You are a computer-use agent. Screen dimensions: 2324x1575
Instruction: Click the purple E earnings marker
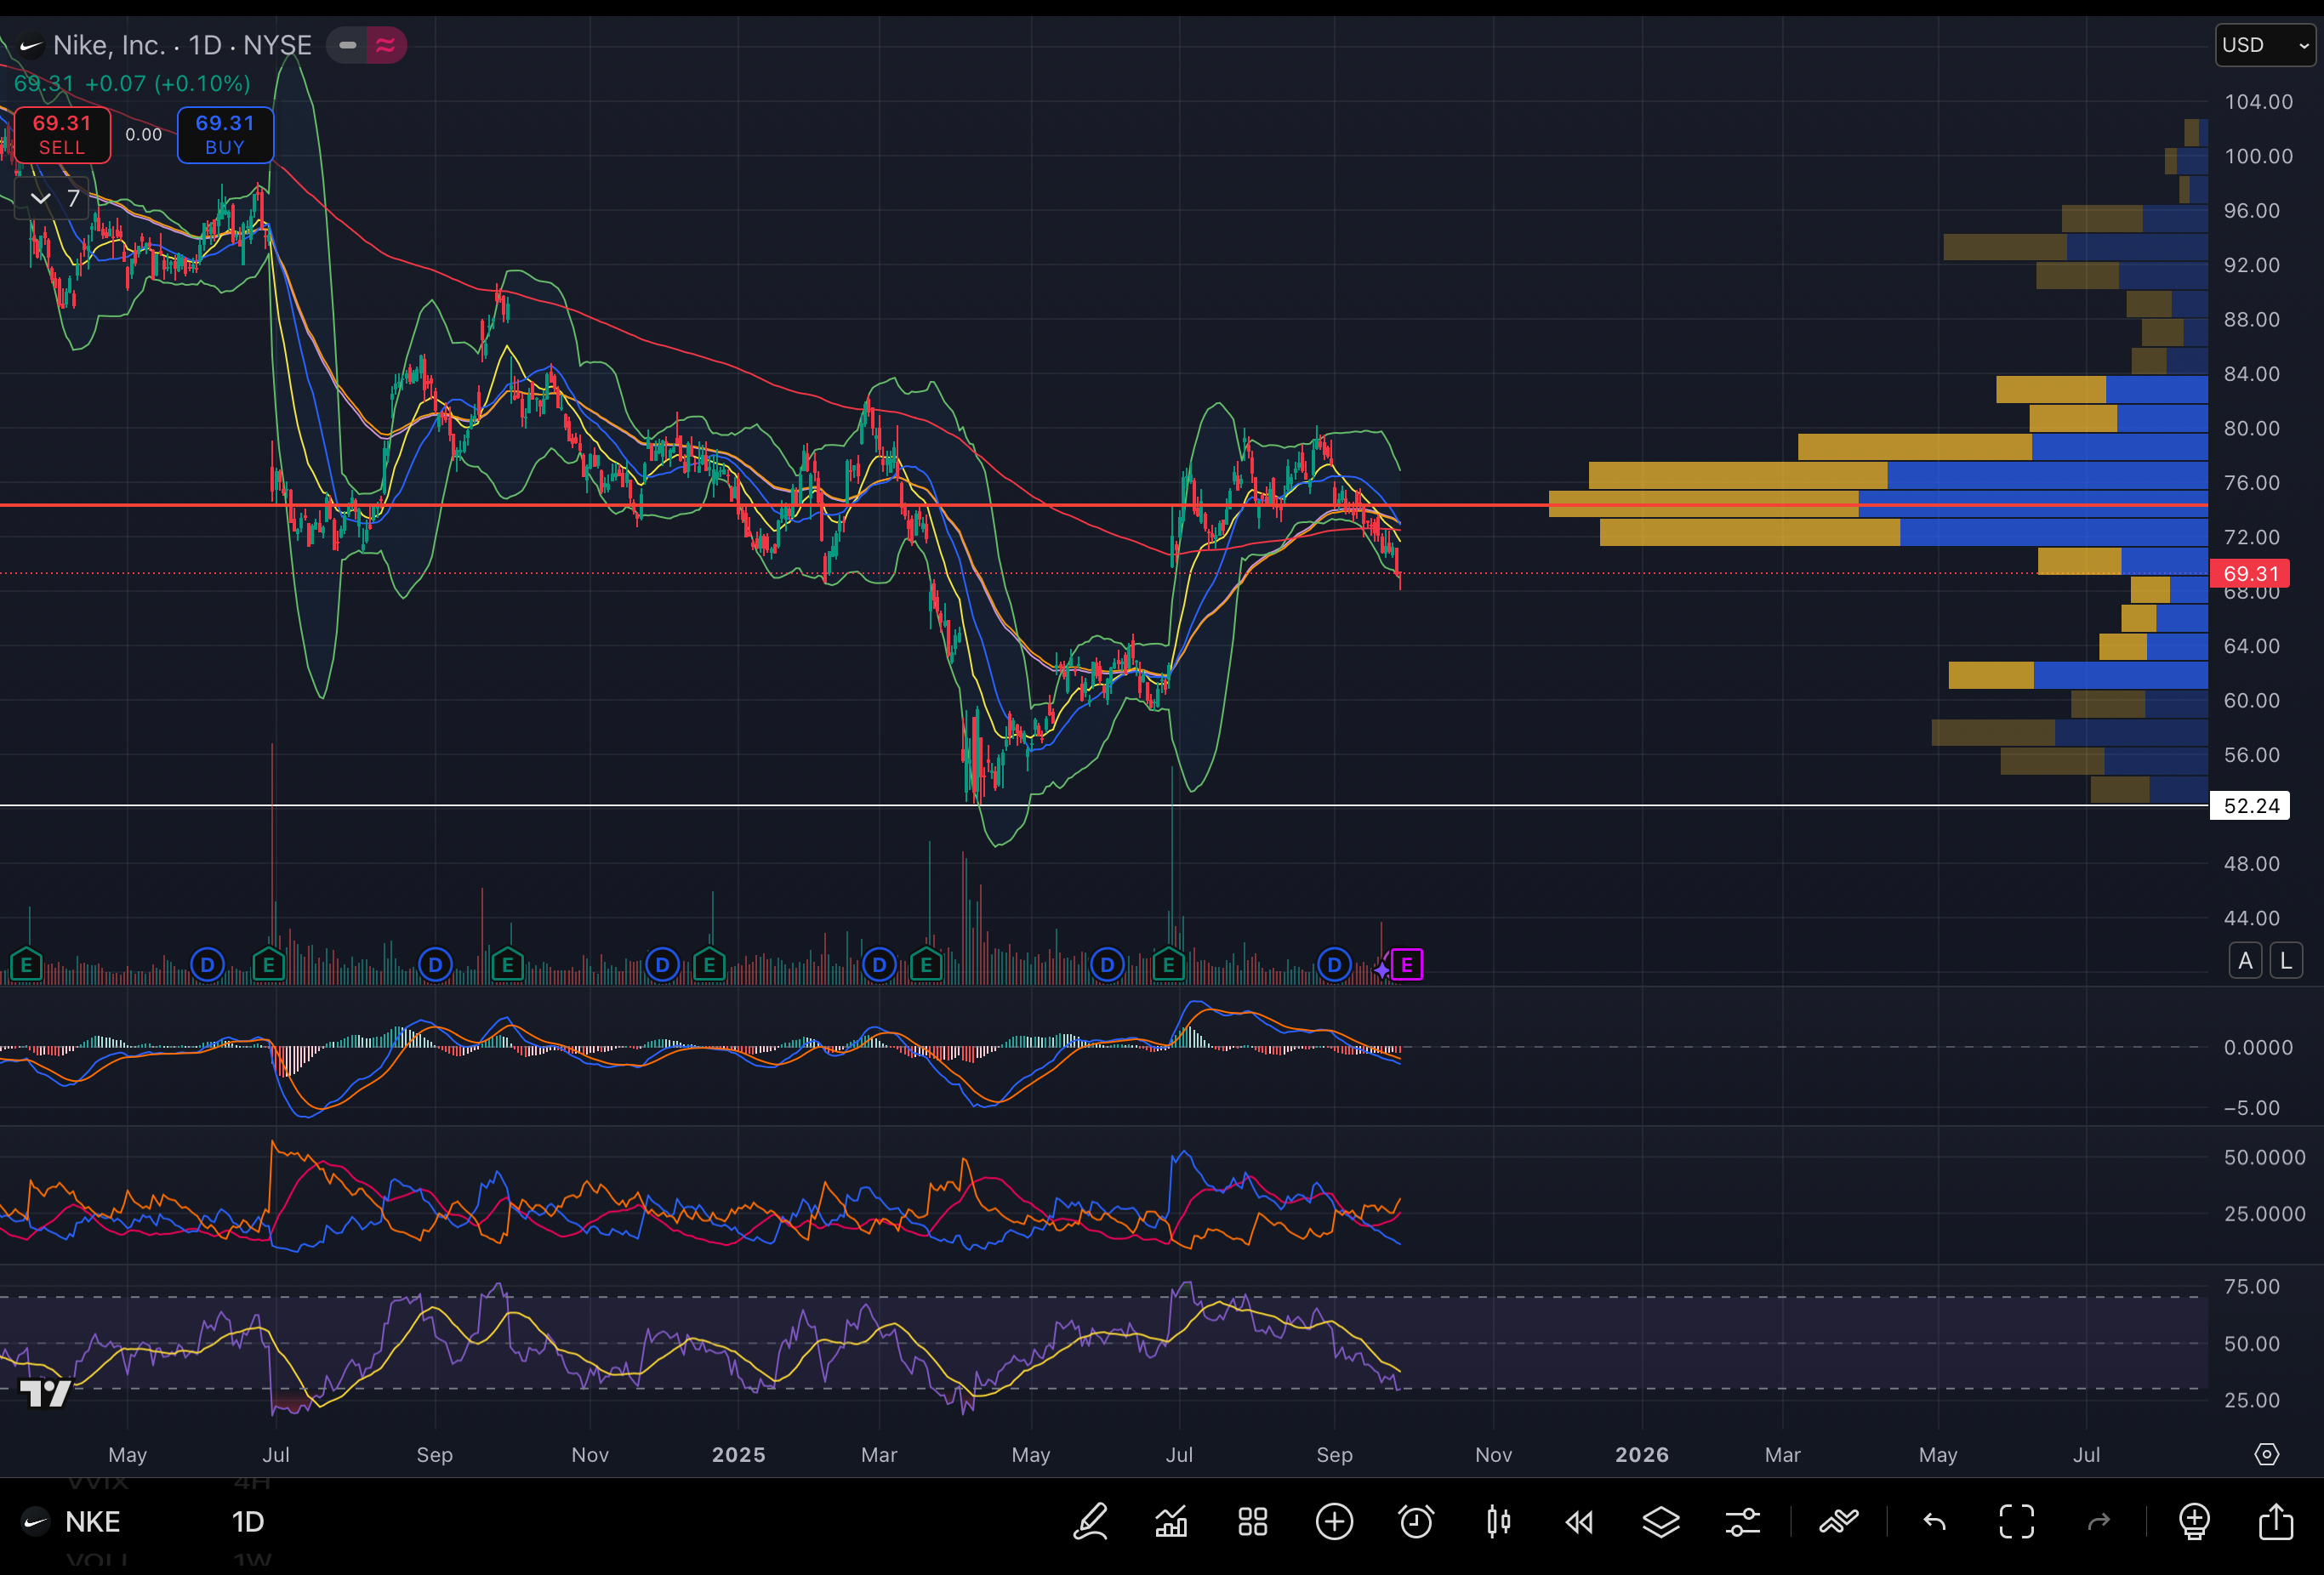click(x=1407, y=965)
